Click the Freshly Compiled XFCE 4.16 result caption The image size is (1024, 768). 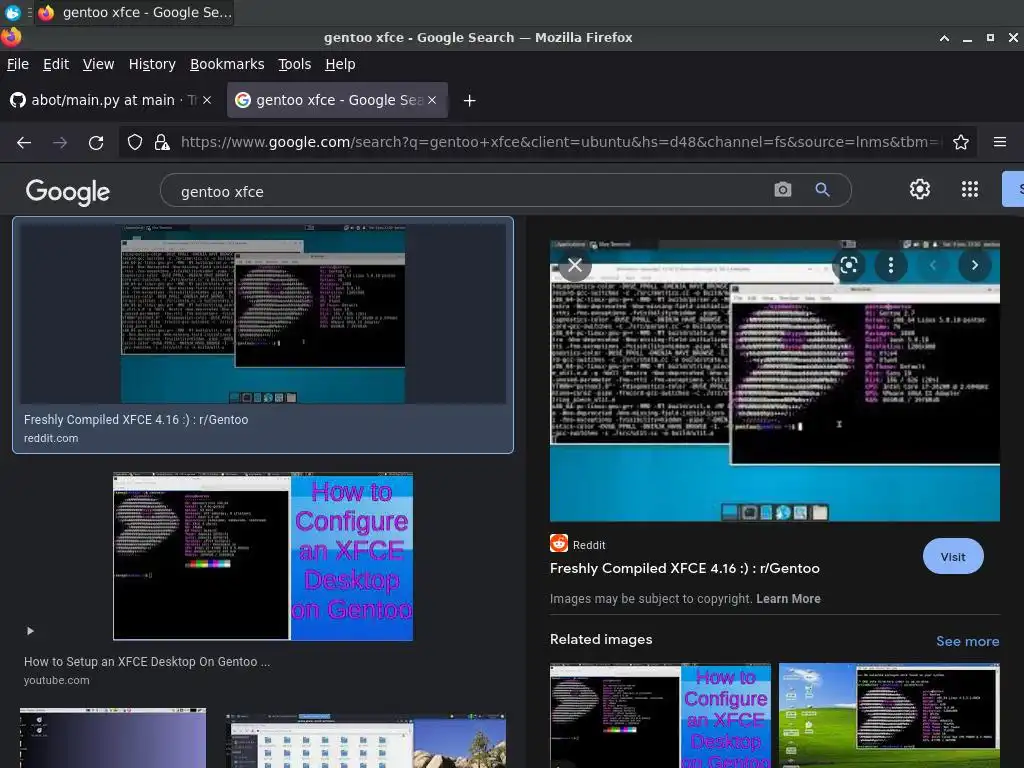(x=136, y=419)
